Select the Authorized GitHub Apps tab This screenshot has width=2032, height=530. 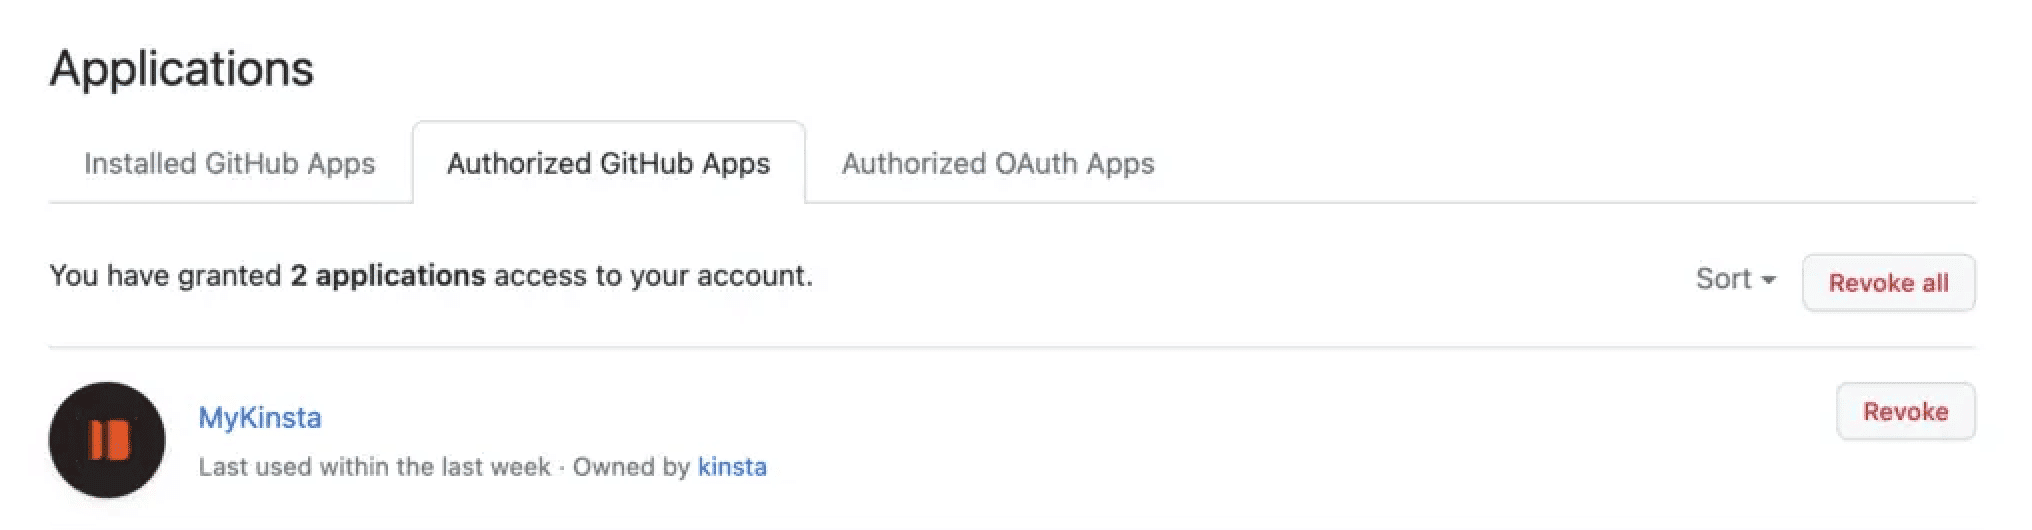pyautogui.click(x=608, y=164)
